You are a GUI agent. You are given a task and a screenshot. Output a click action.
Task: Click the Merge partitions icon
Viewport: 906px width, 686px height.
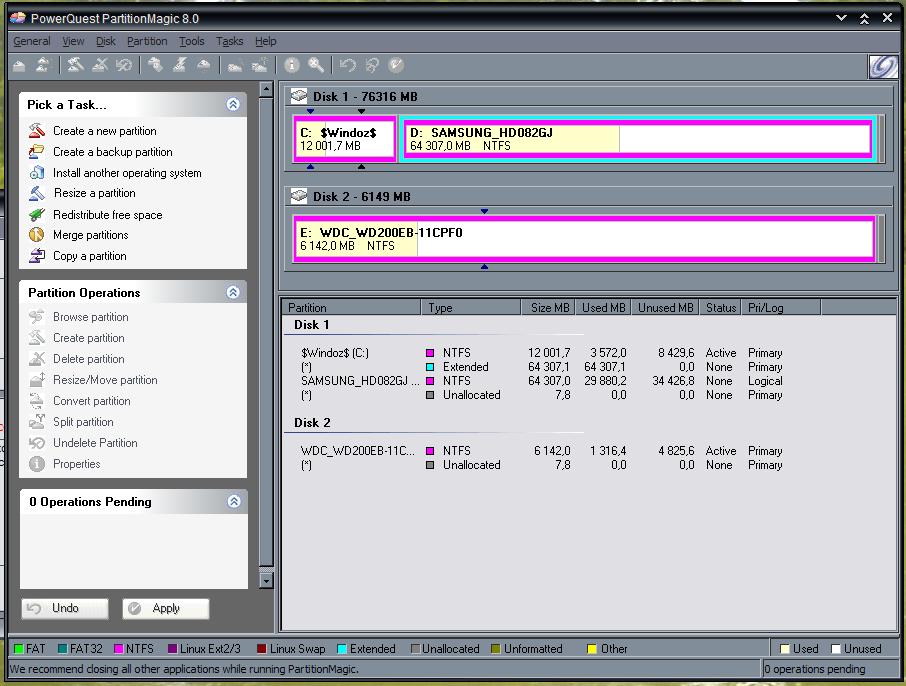[x=37, y=235]
